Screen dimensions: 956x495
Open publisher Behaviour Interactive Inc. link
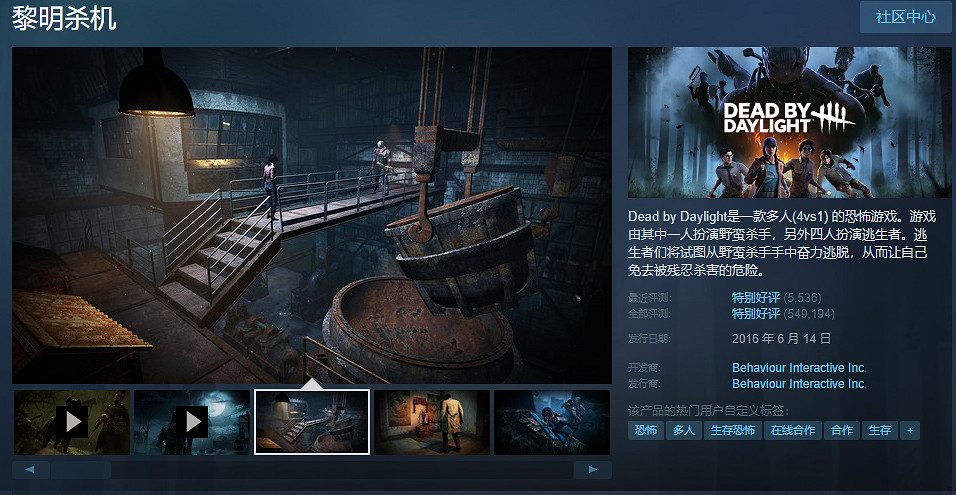tap(799, 383)
